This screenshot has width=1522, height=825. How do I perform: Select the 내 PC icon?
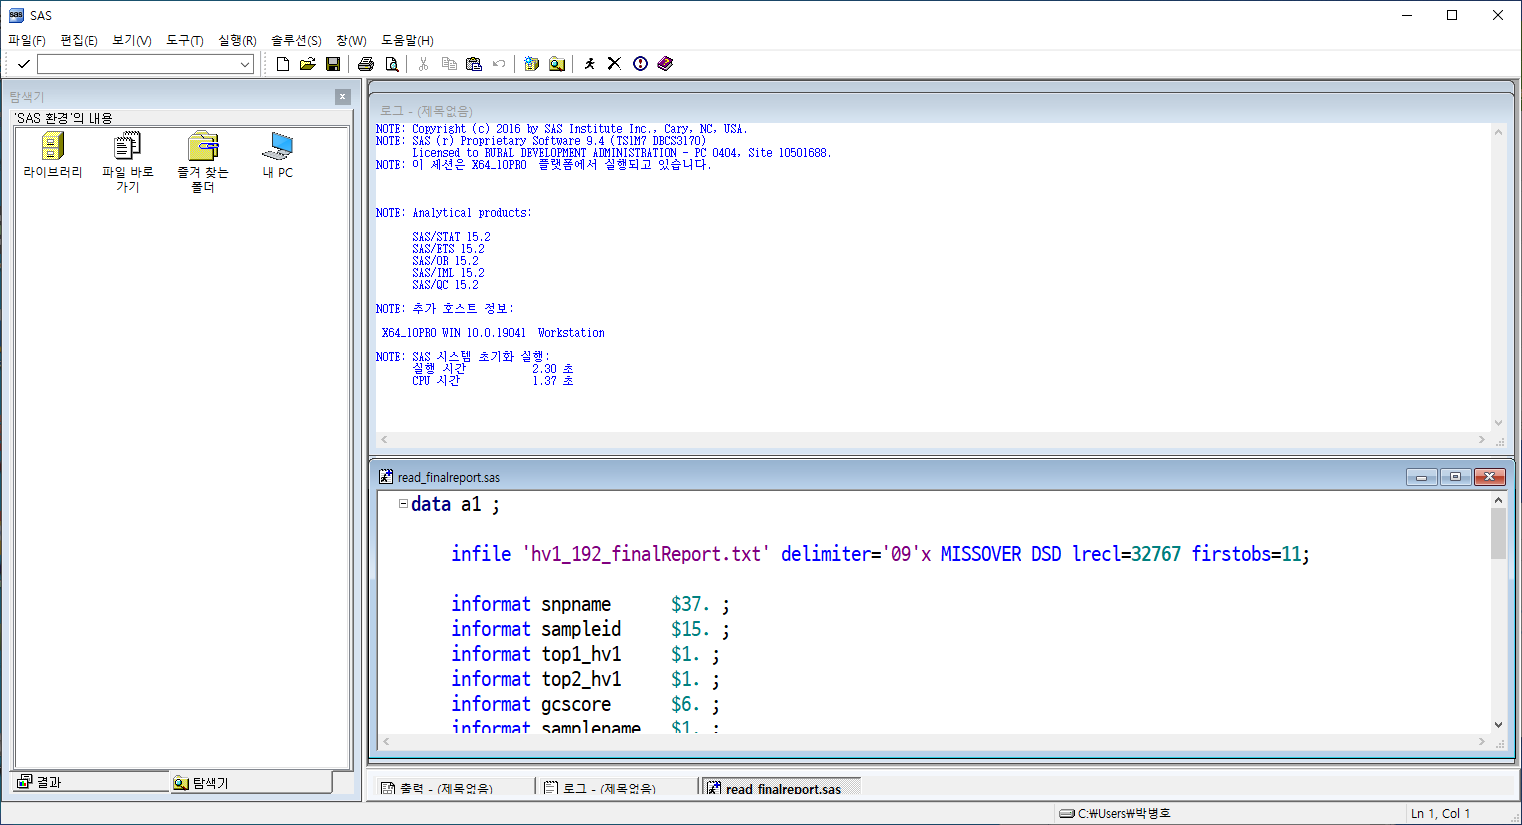point(278,156)
